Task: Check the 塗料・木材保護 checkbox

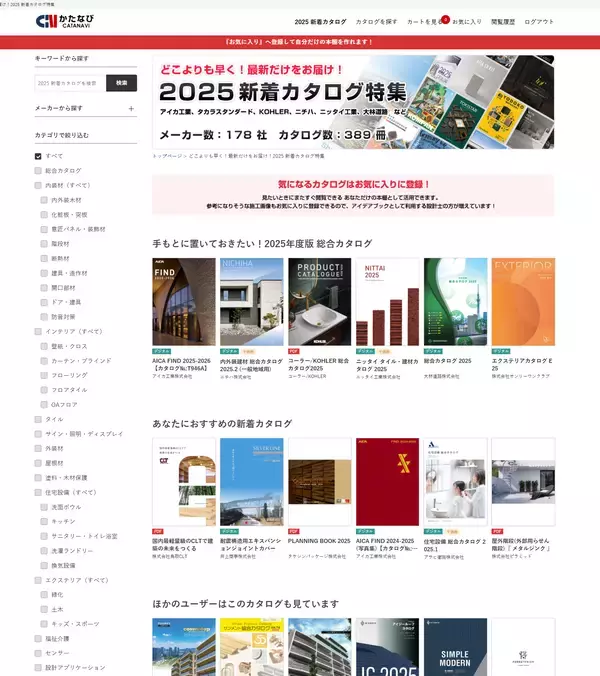Action: 38,478
